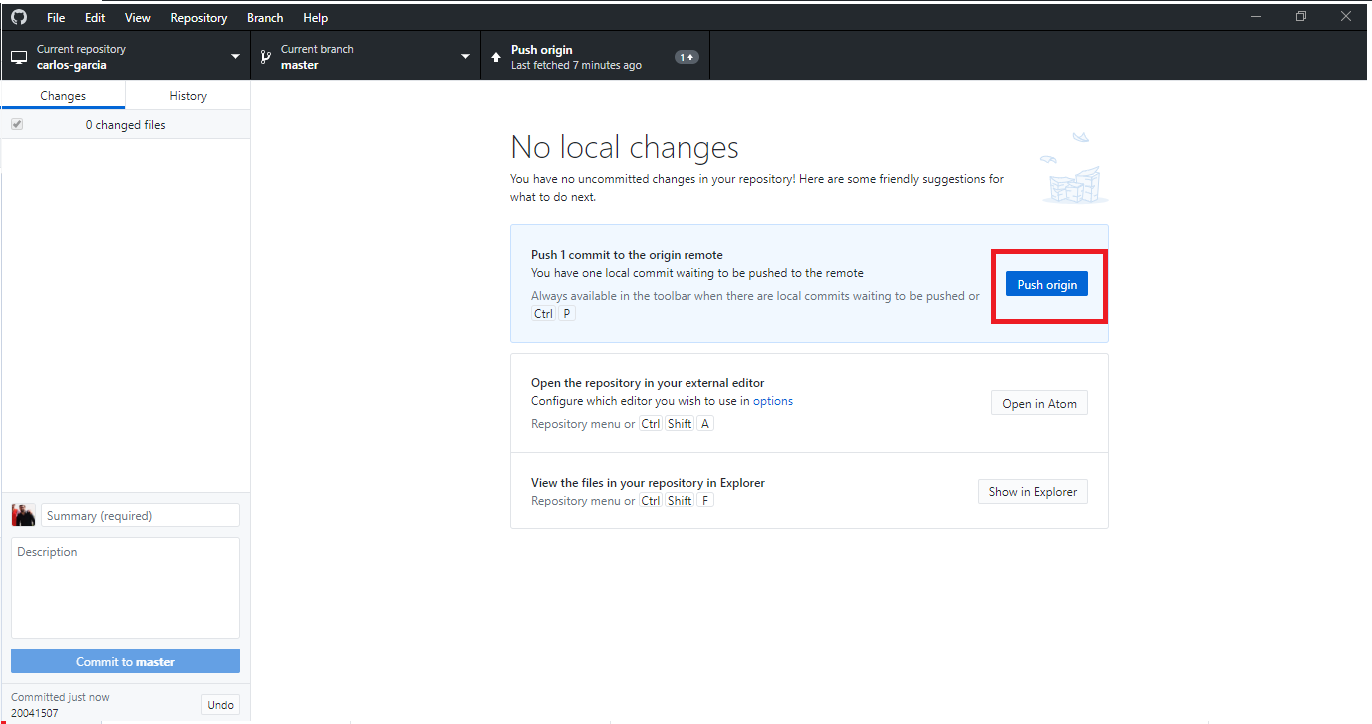Viewport: 1372px width, 724px height.
Task: Click the Show in Explorer button
Action: click(x=1032, y=491)
